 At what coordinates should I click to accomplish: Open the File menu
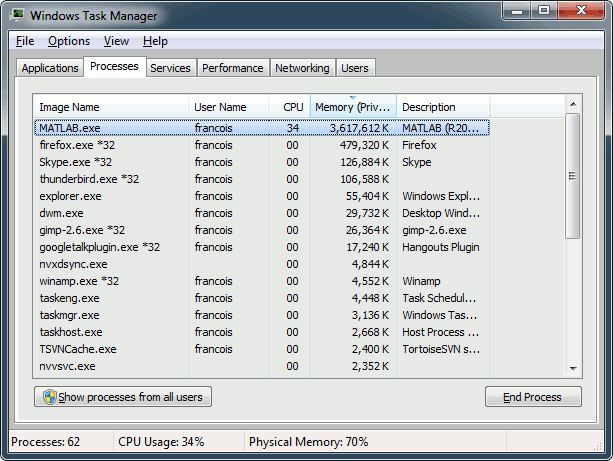click(x=25, y=41)
